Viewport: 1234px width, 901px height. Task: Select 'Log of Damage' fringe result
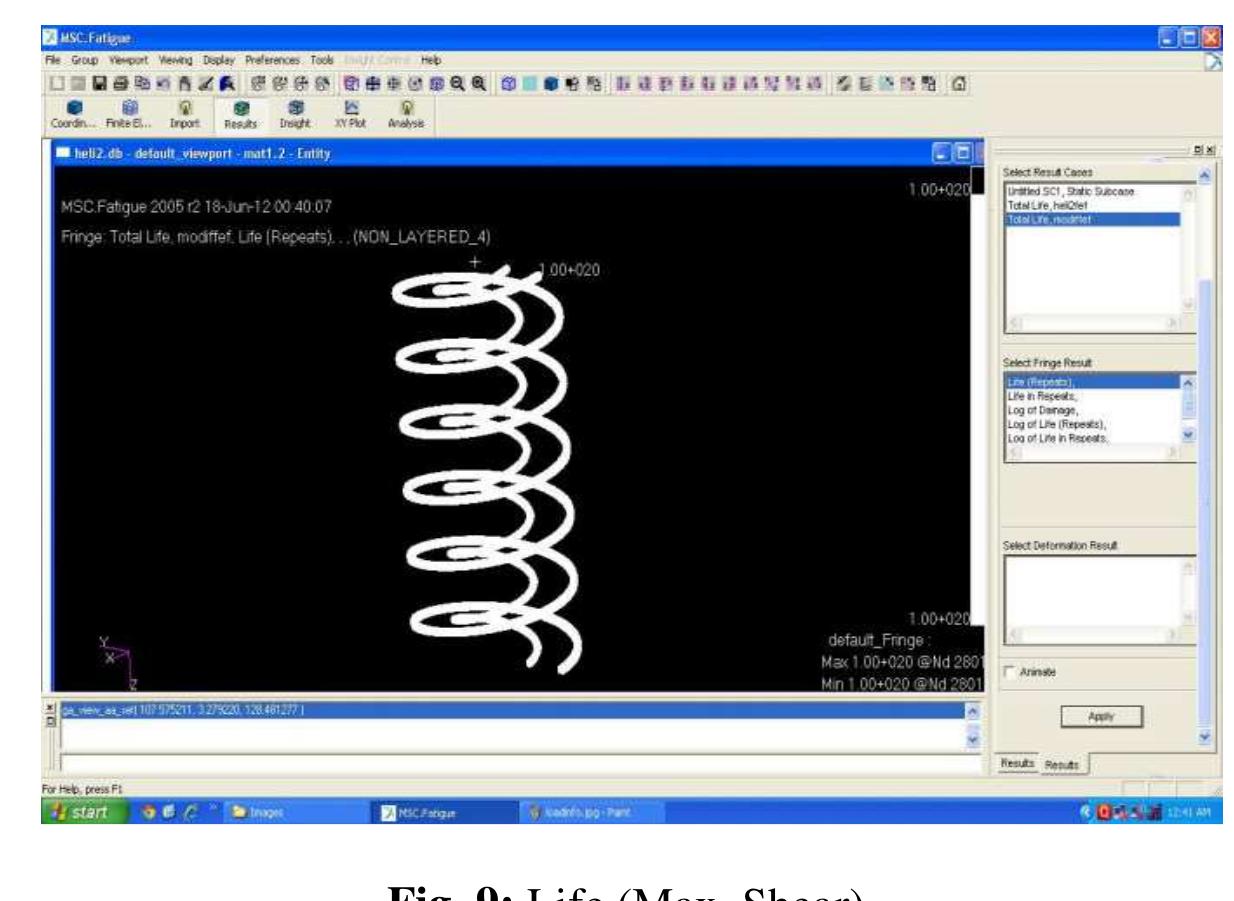point(1092,409)
